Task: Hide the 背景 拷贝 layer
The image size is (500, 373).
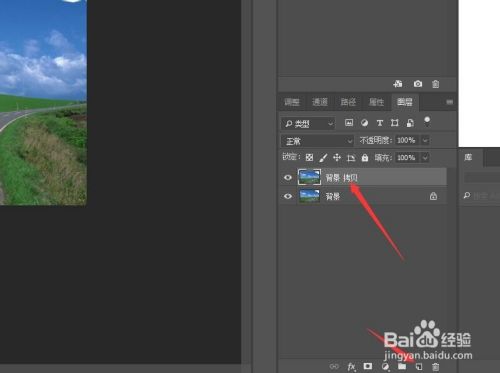Action: click(288, 177)
